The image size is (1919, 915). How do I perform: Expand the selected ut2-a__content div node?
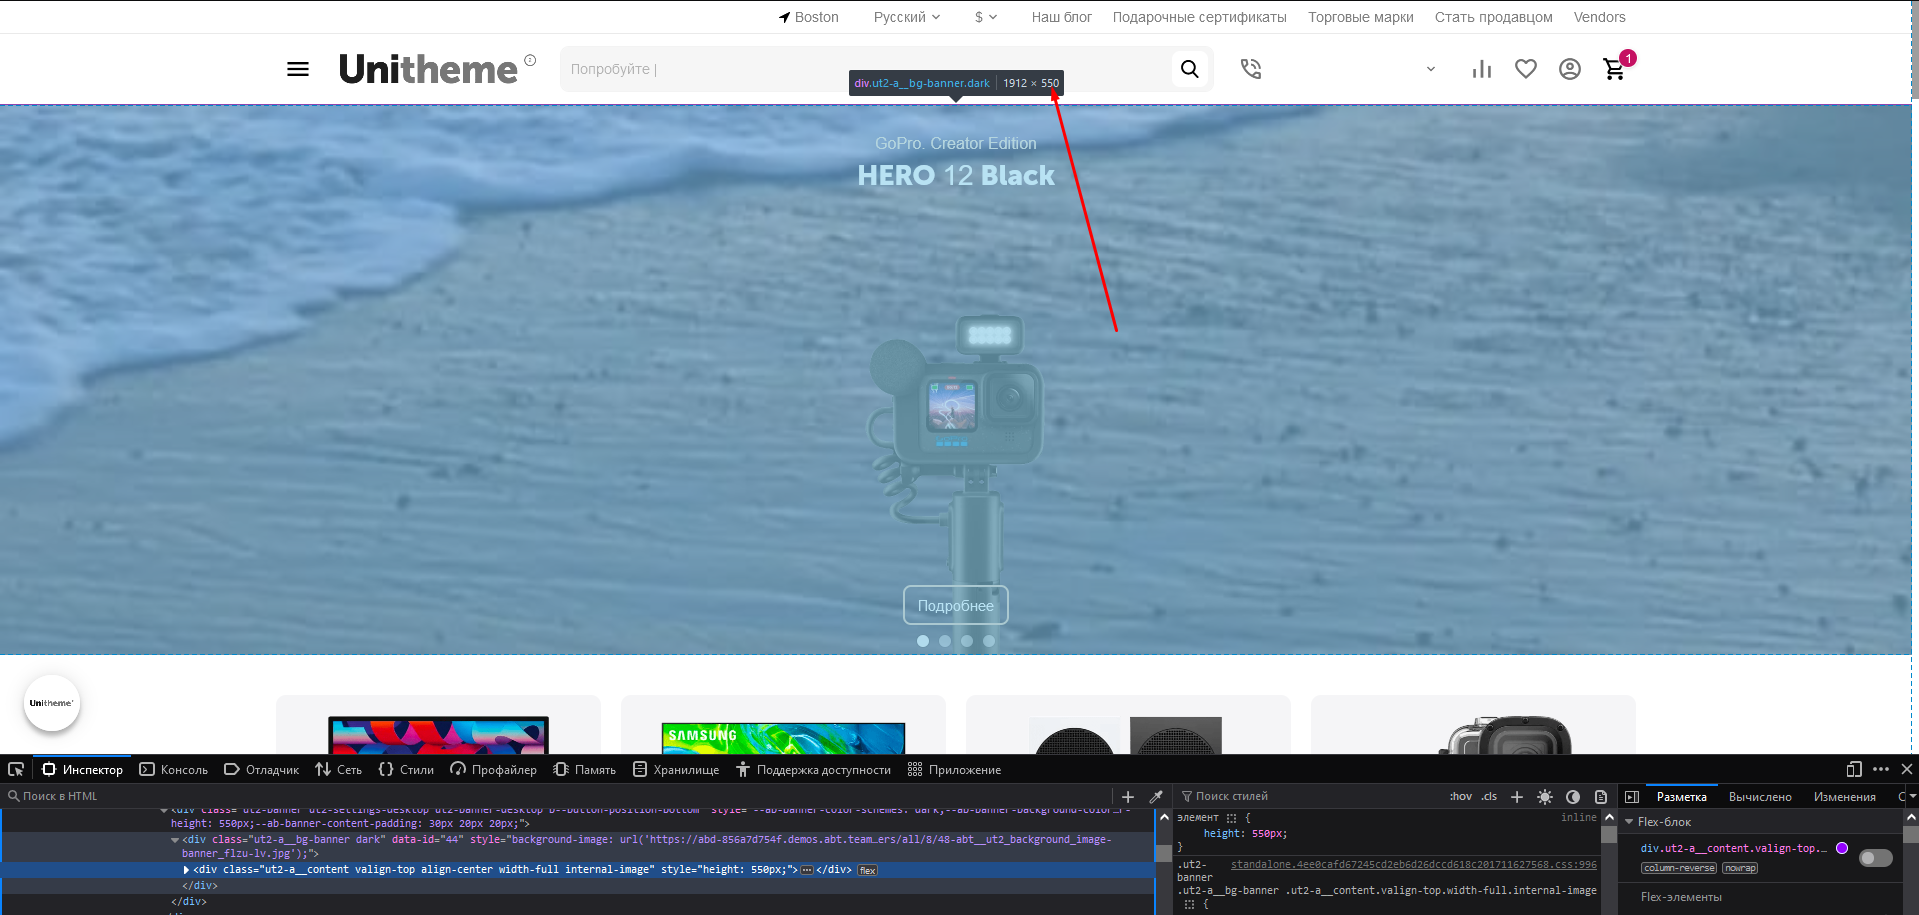tap(186, 870)
